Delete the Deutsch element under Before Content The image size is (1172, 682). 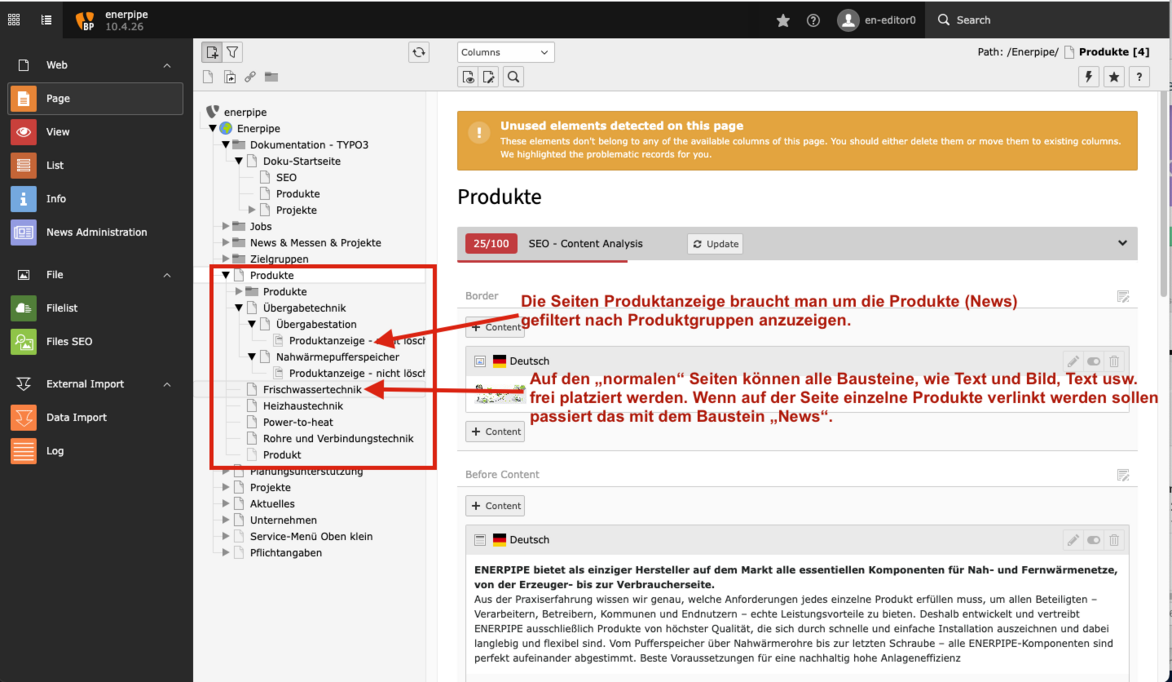coord(1114,540)
